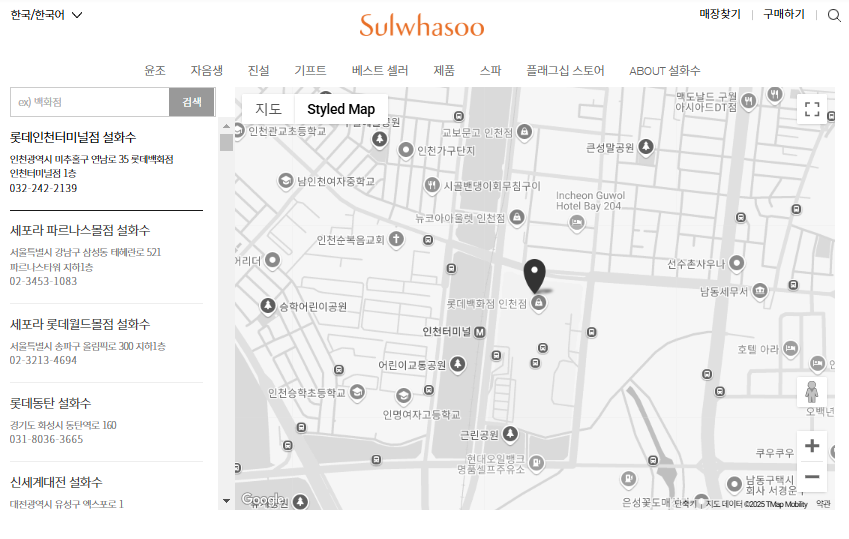This screenshot has width=849, height=539.
Task: Click the Google logo on map
Action: coord(263,499)
